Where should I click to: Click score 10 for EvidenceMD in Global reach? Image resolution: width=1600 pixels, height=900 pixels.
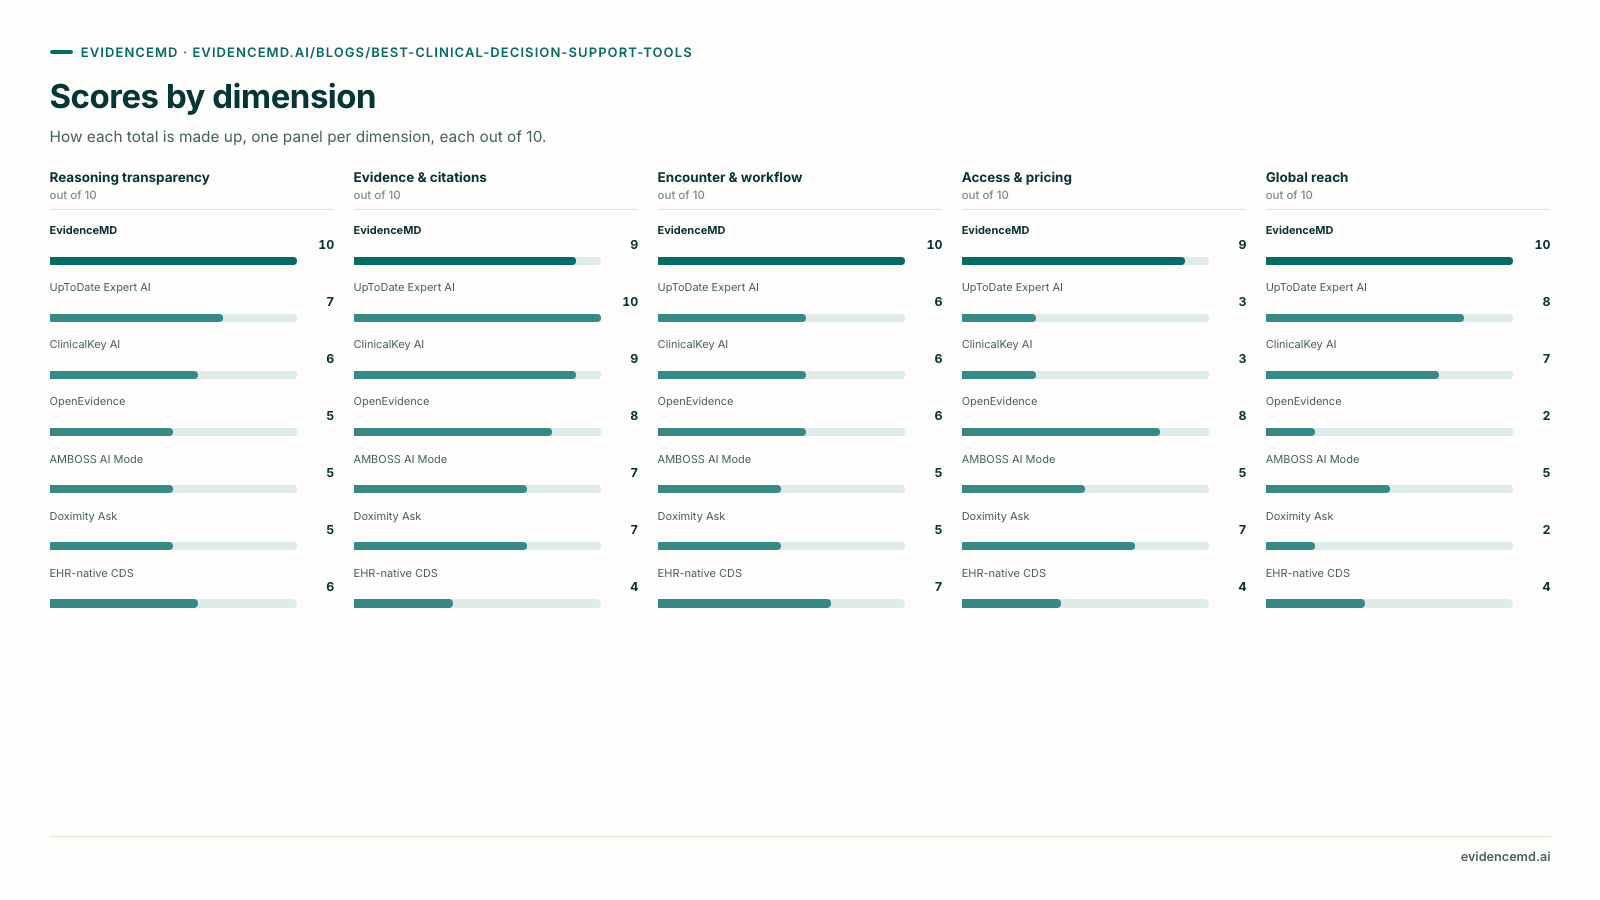(1542, 244)
